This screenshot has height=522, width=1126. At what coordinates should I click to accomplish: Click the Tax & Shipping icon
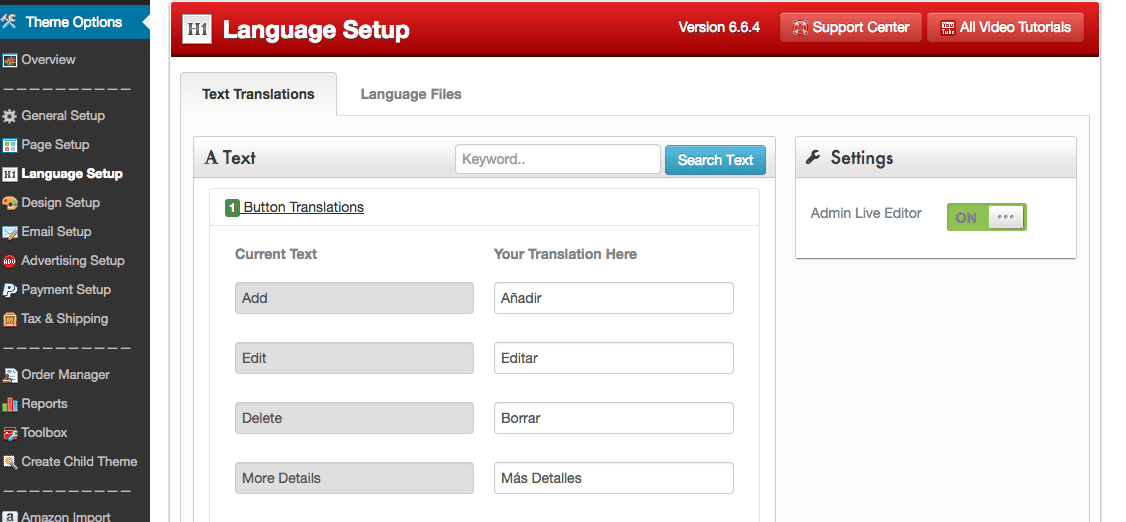pos(10,319)
